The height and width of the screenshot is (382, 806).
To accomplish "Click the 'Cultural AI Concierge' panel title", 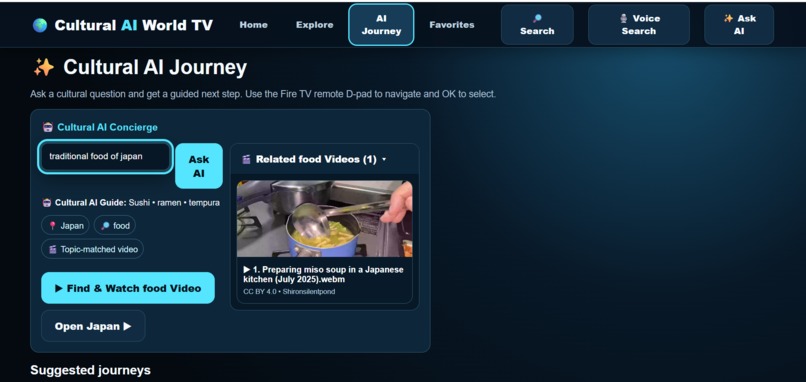I will click(107, 127).
